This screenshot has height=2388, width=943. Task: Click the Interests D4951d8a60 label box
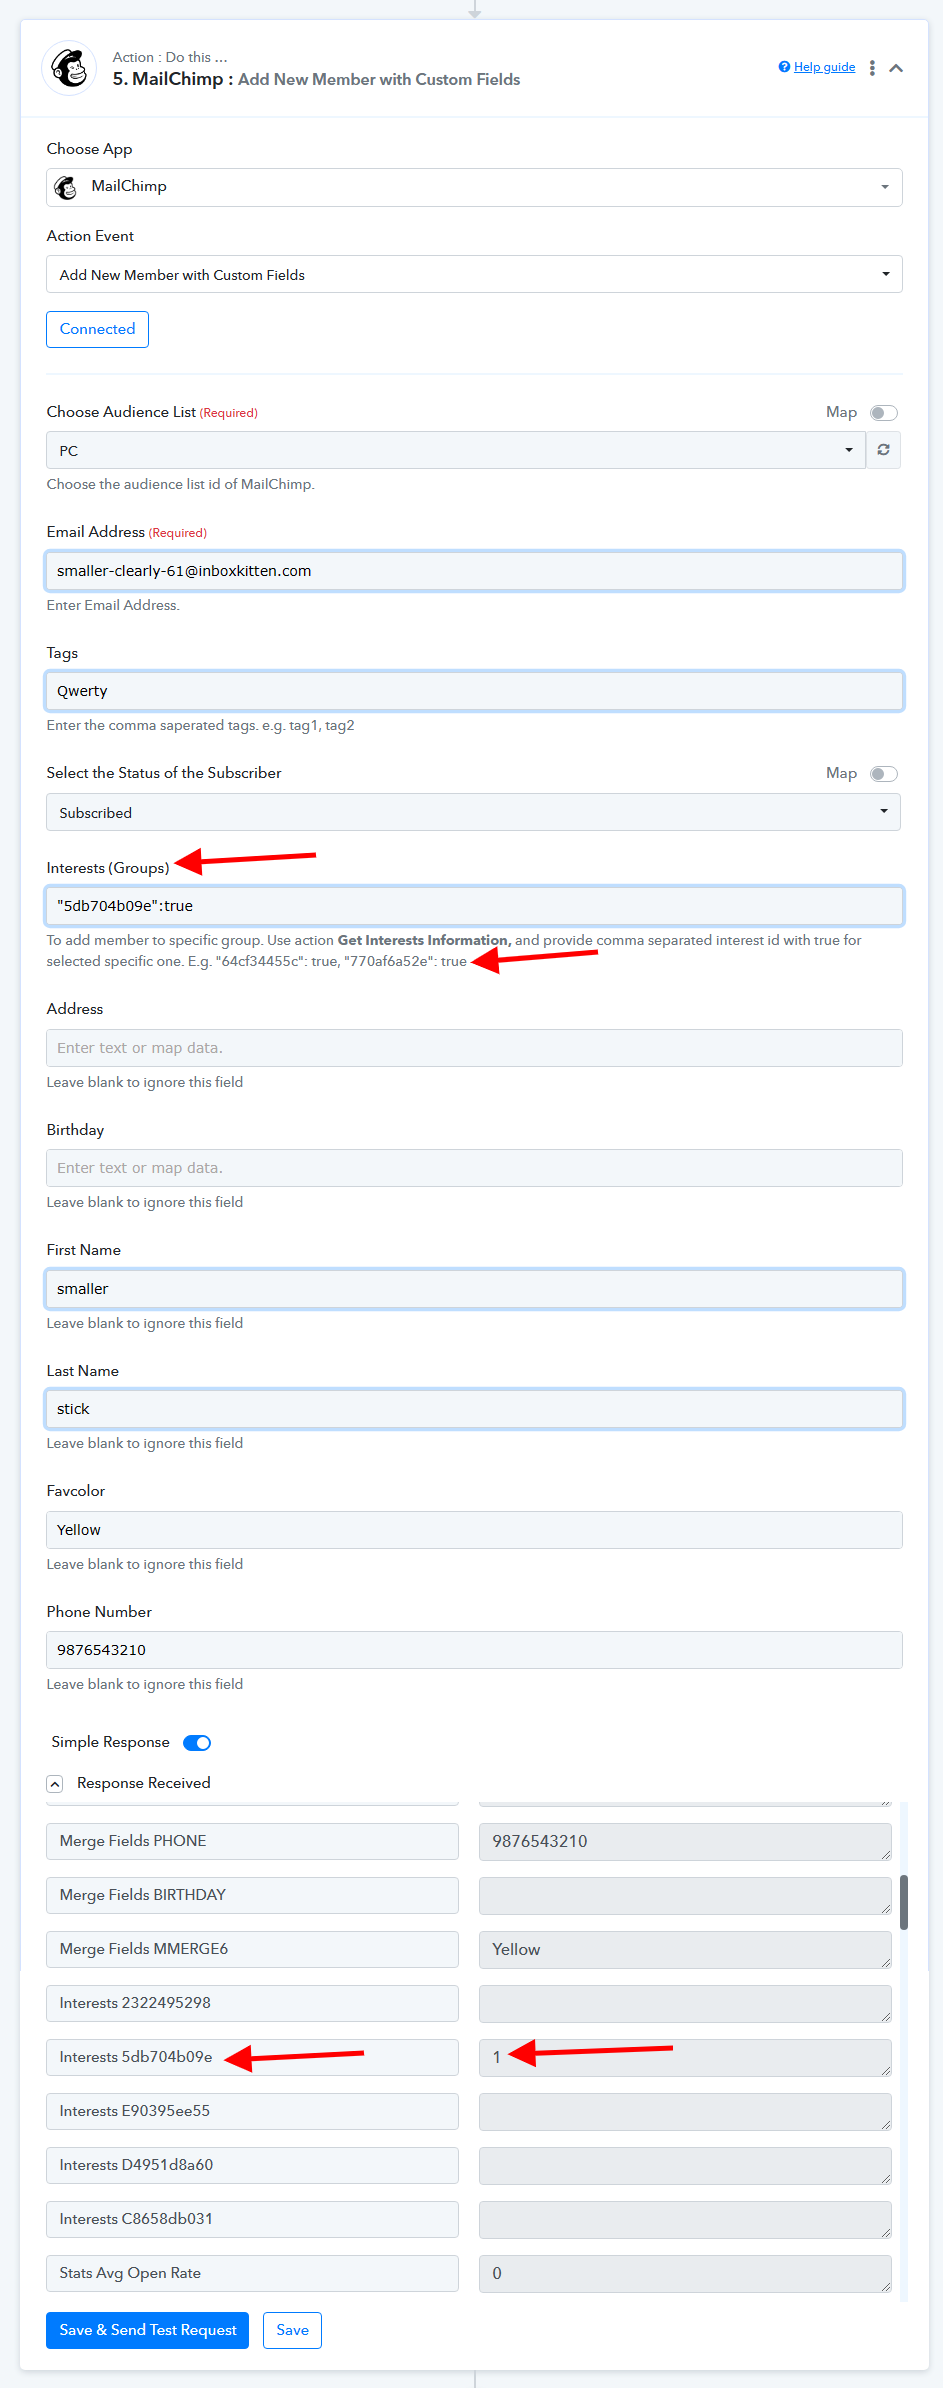point(252,2165)
